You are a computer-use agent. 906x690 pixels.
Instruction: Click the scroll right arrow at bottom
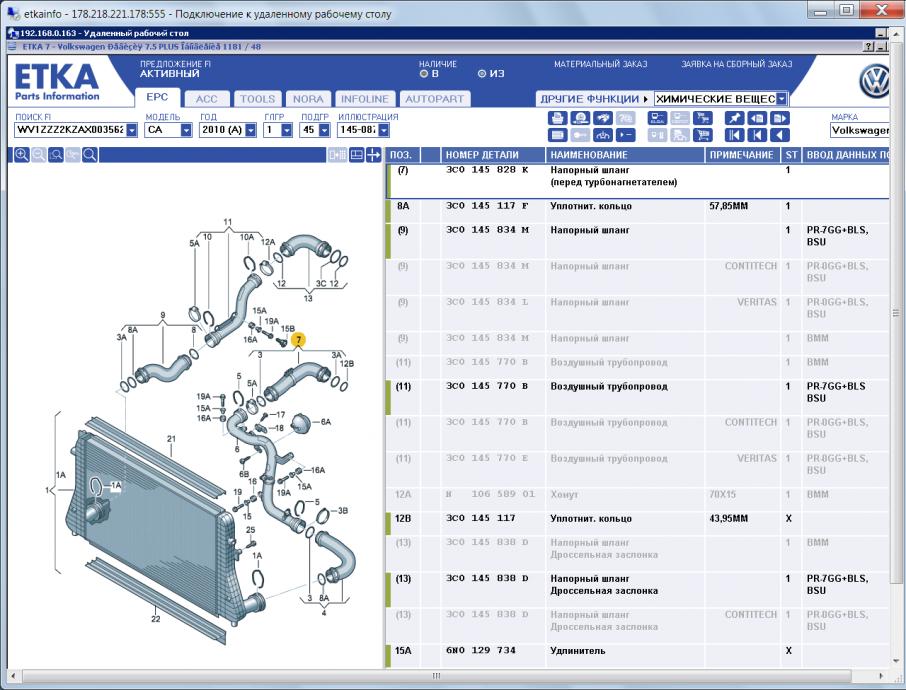pyautogui.click(x=881, y=675)
